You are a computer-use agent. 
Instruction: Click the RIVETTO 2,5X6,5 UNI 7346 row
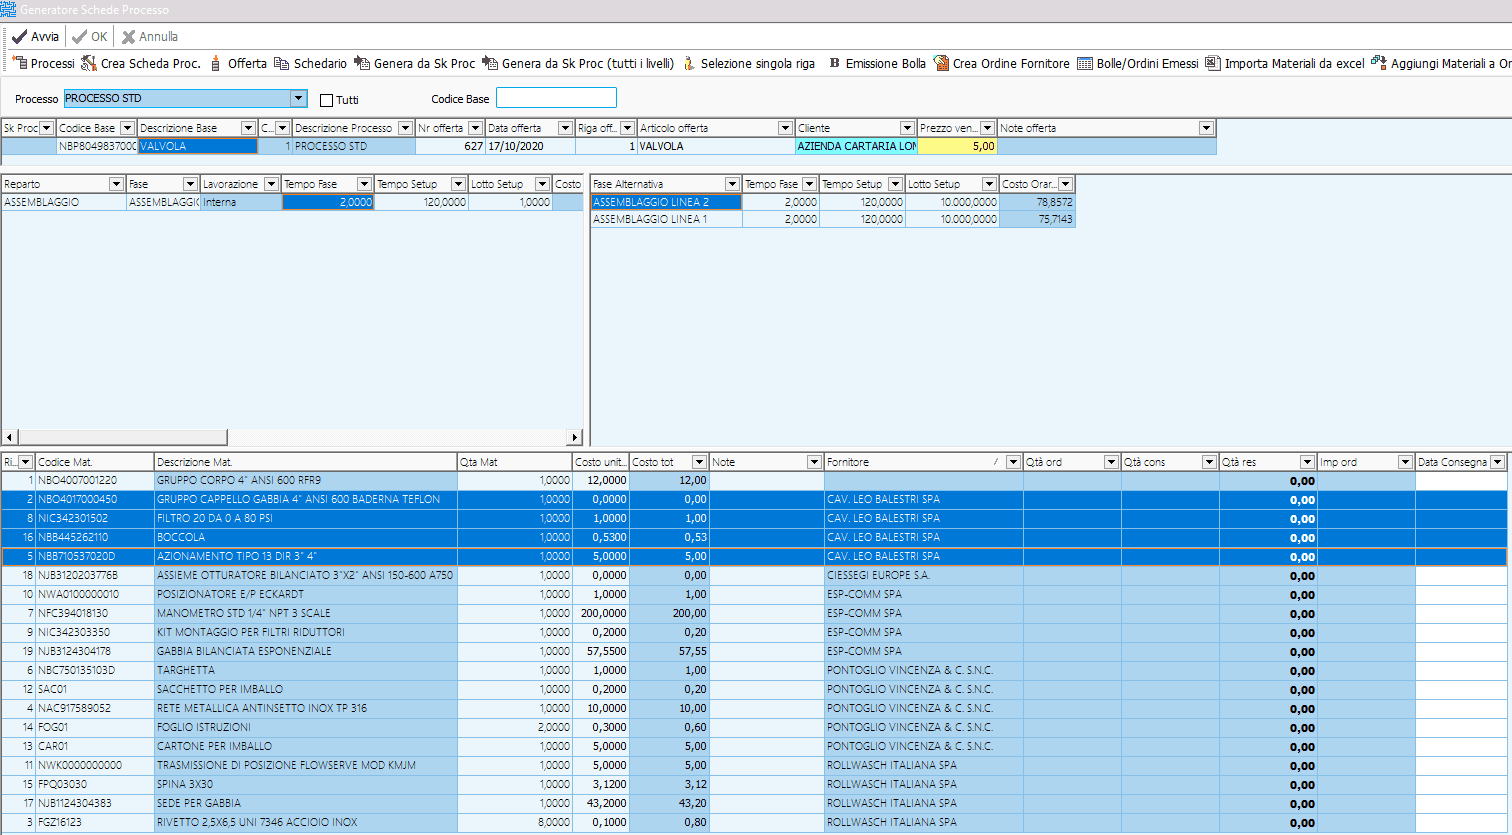[x=755, y=822]
